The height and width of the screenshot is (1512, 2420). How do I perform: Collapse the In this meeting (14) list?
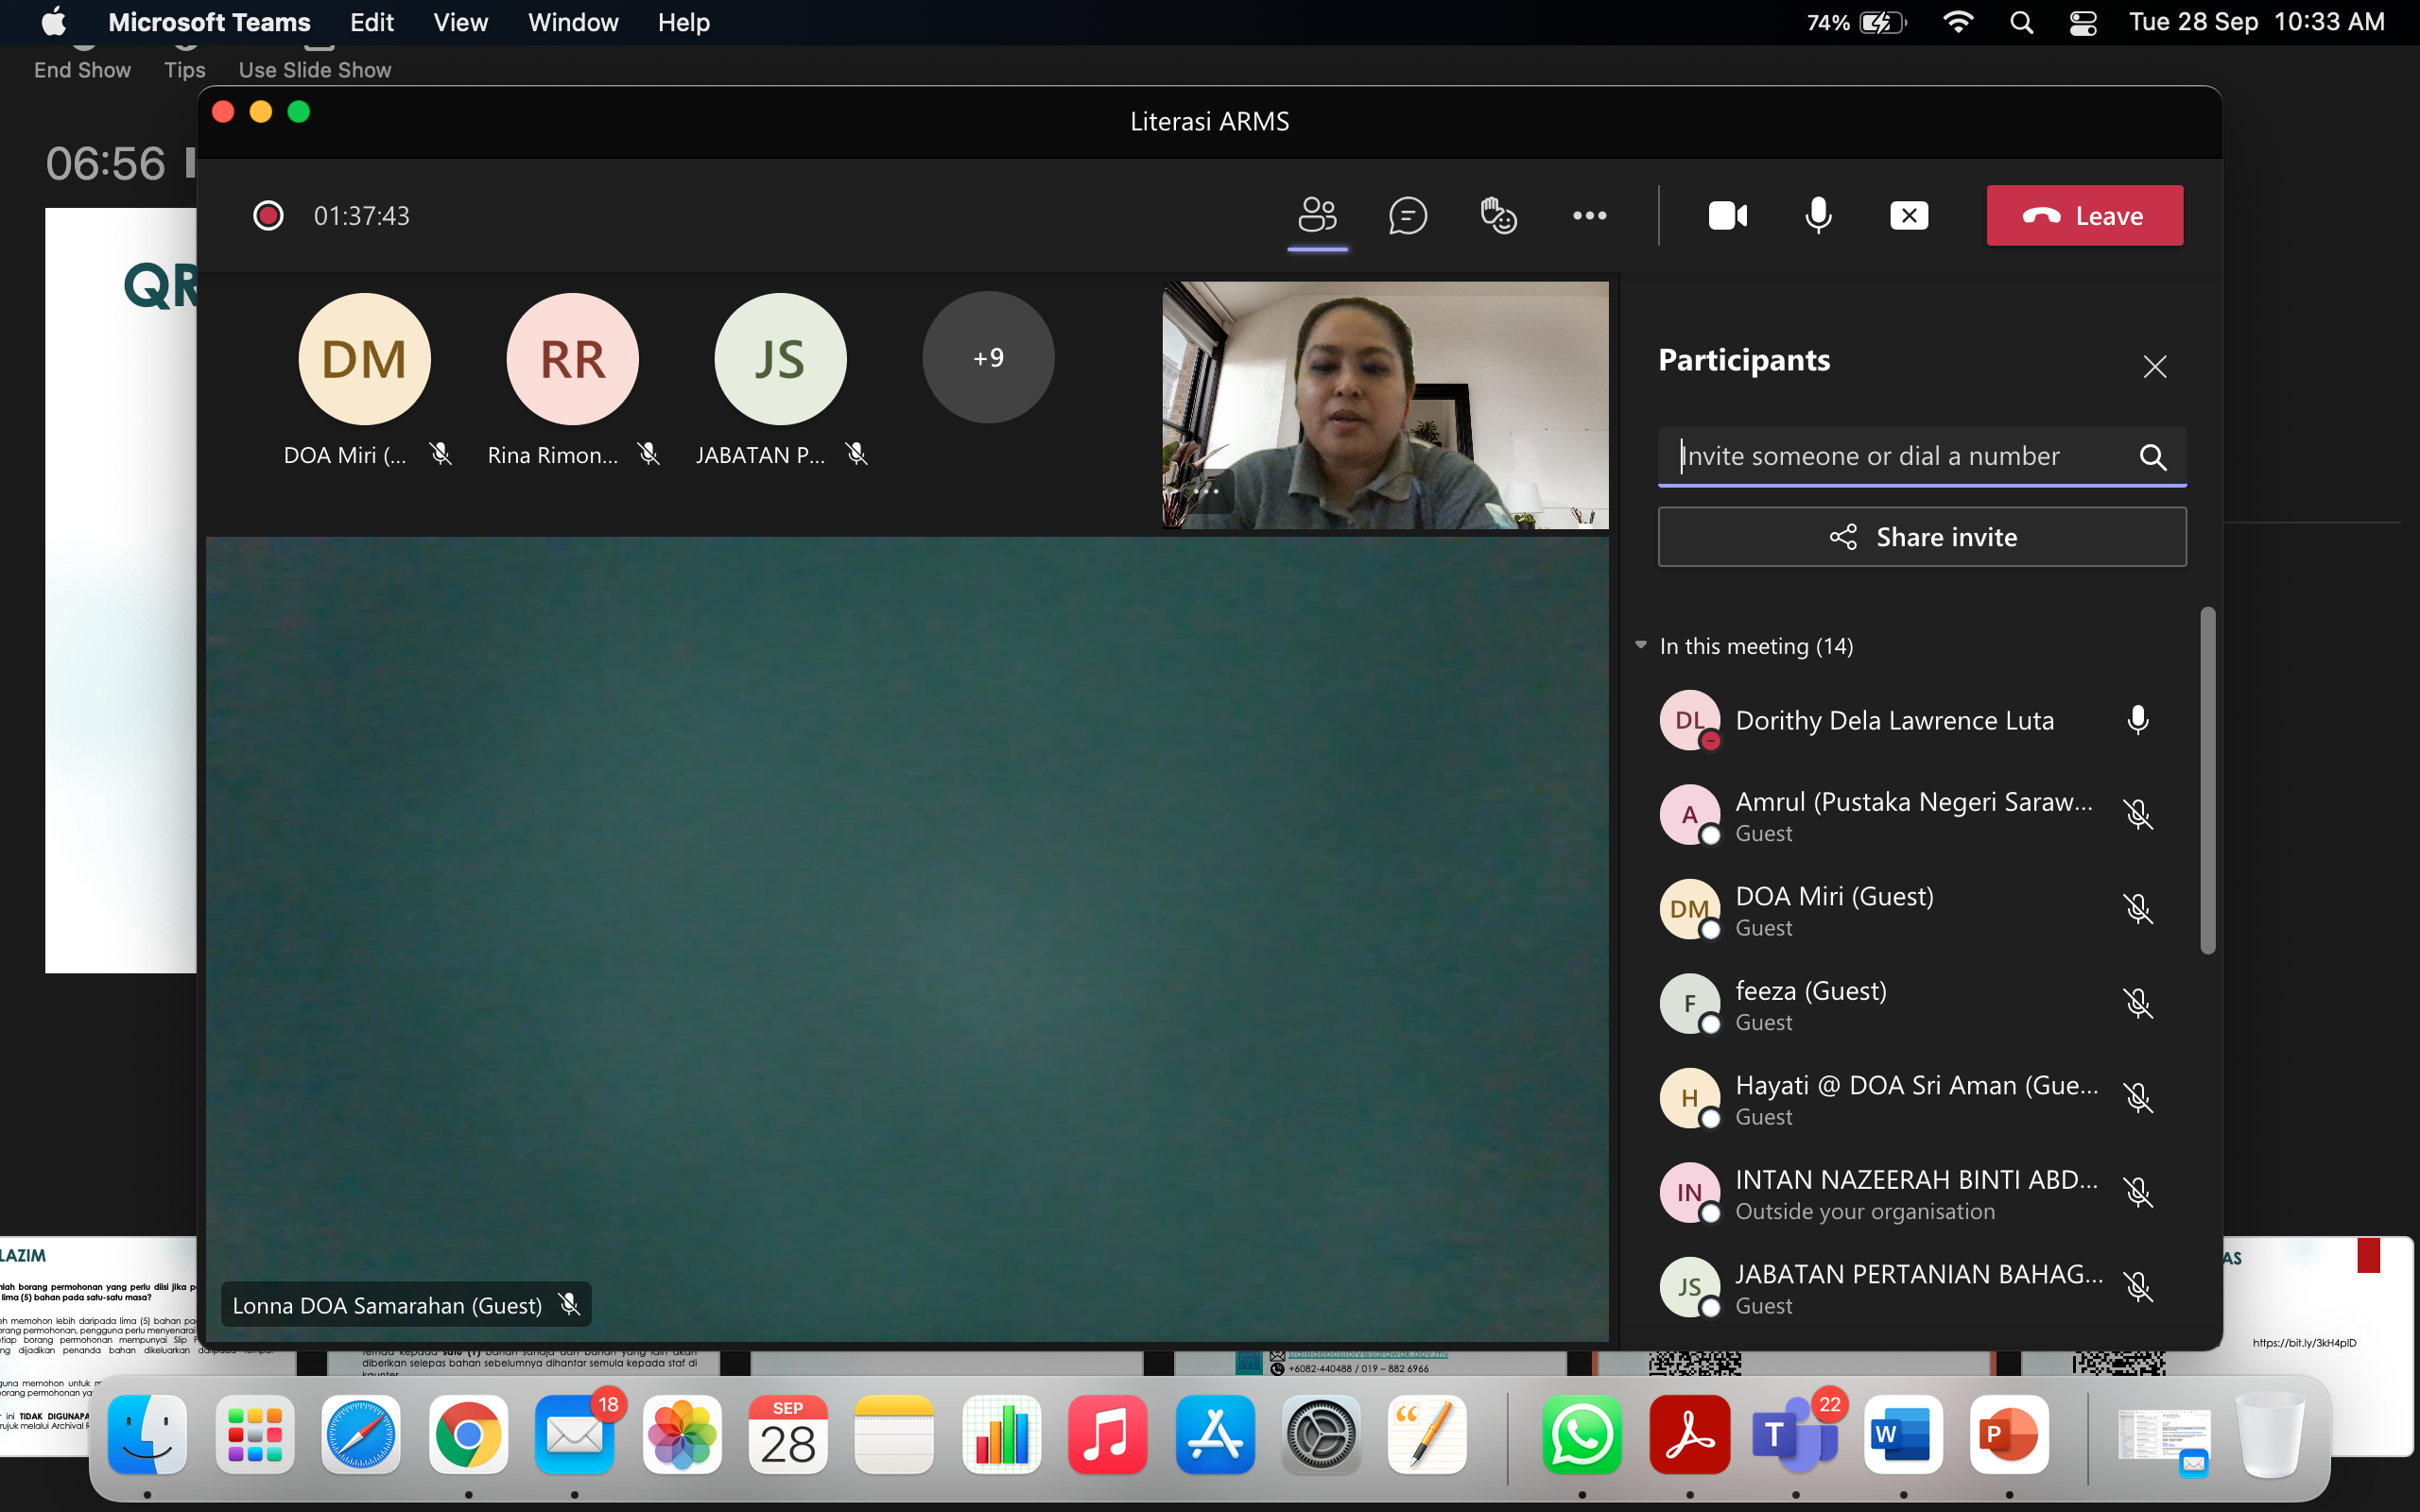pos(1641,645)
